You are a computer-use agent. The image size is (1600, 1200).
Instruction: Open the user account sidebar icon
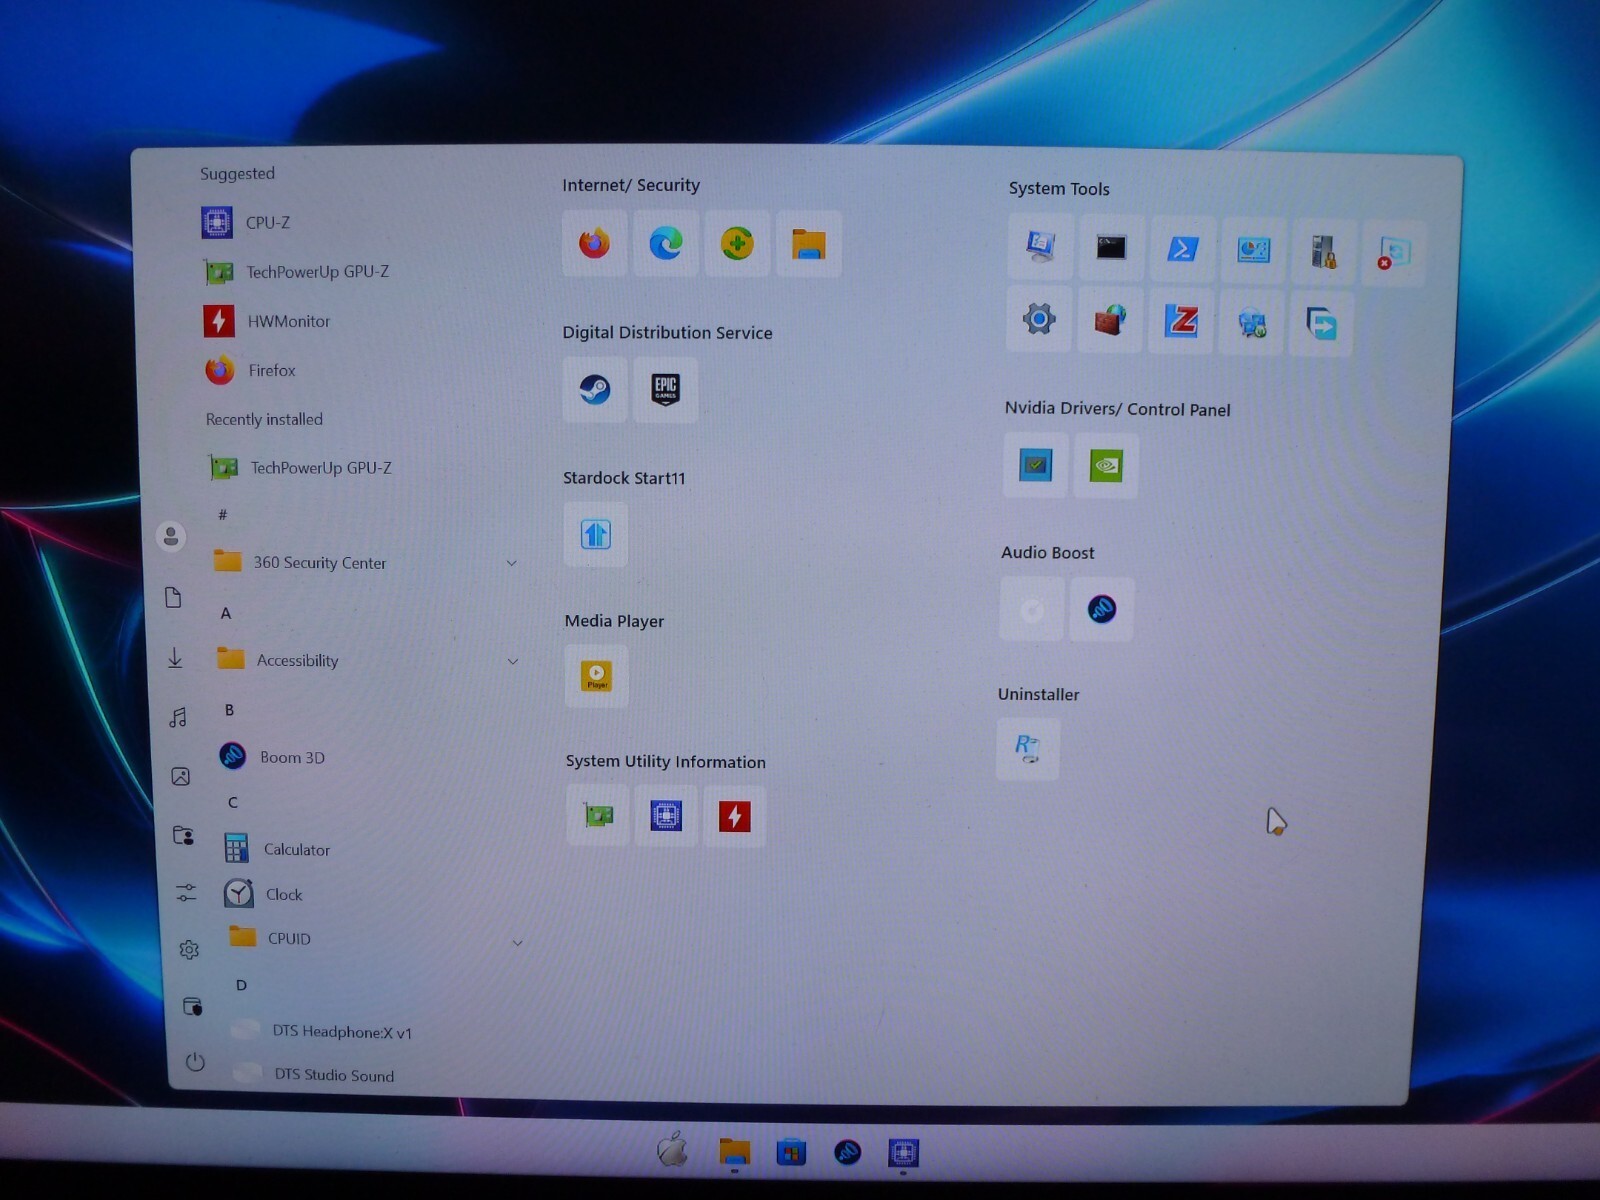(171, 537)
